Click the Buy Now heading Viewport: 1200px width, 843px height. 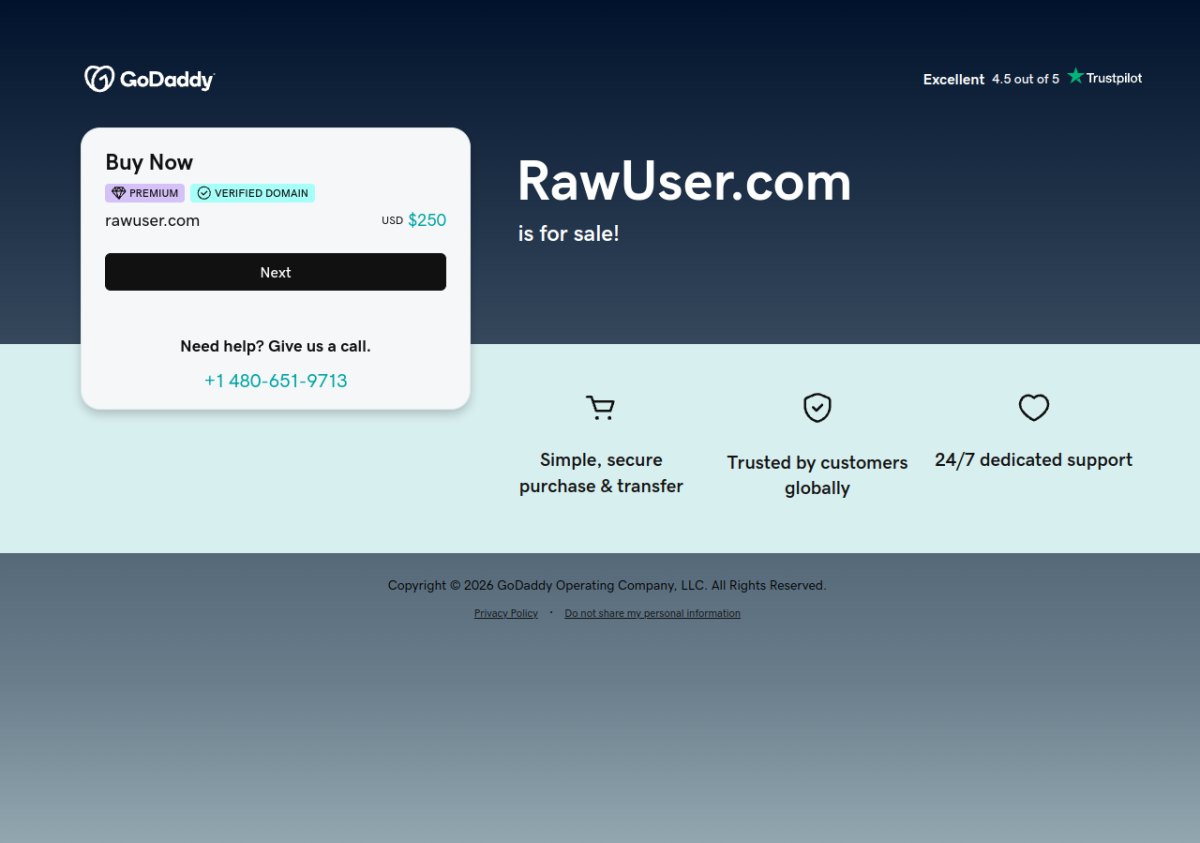(x=149, y=162)
